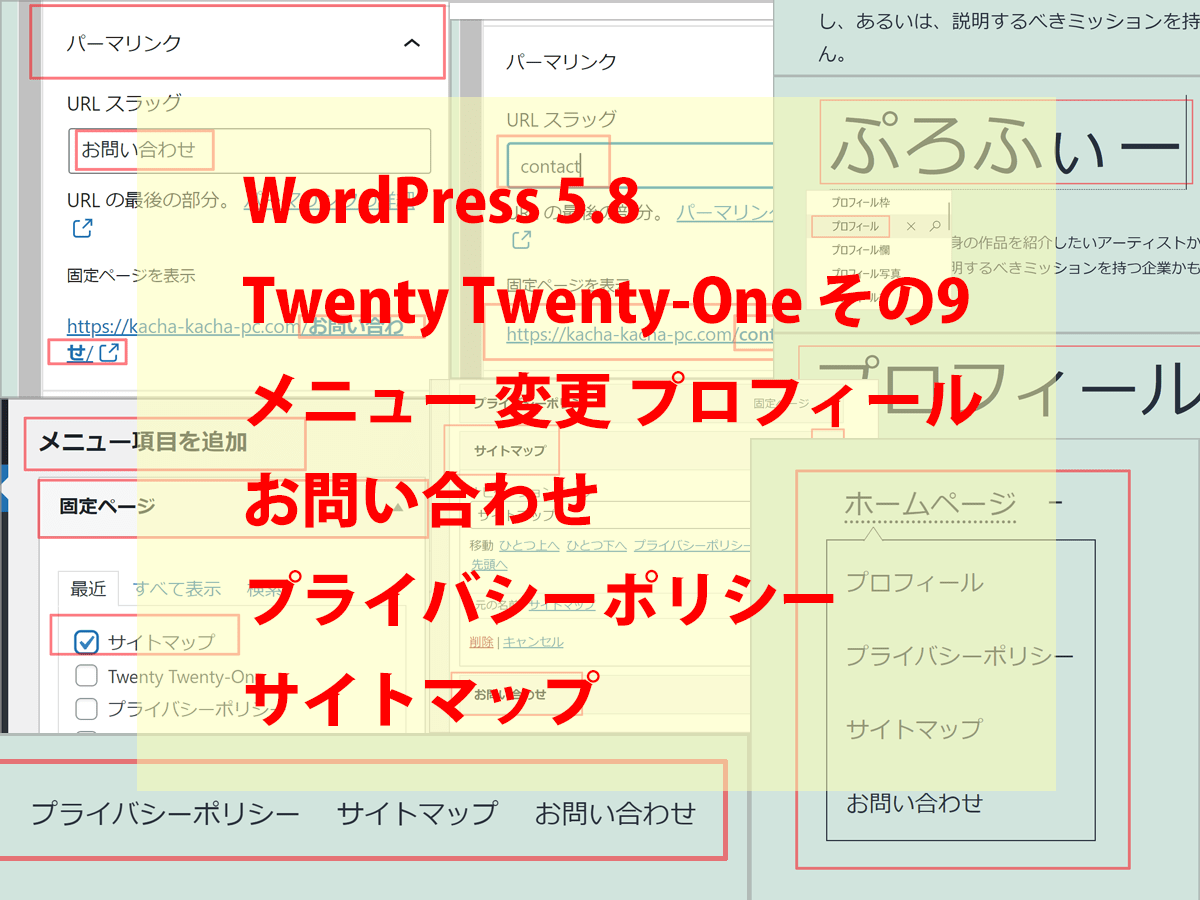Collapse the 固定ページ accordion section
The image size is (1200, 900).
click(233, 507)
